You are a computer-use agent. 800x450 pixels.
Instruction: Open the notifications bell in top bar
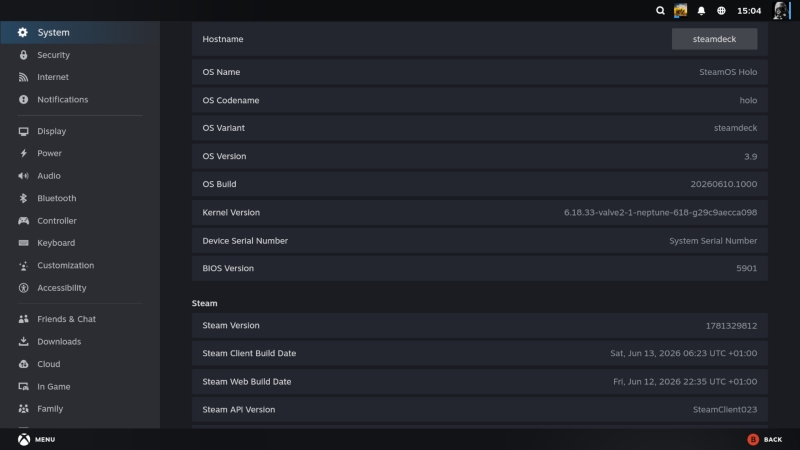click(x=702, y=11)
